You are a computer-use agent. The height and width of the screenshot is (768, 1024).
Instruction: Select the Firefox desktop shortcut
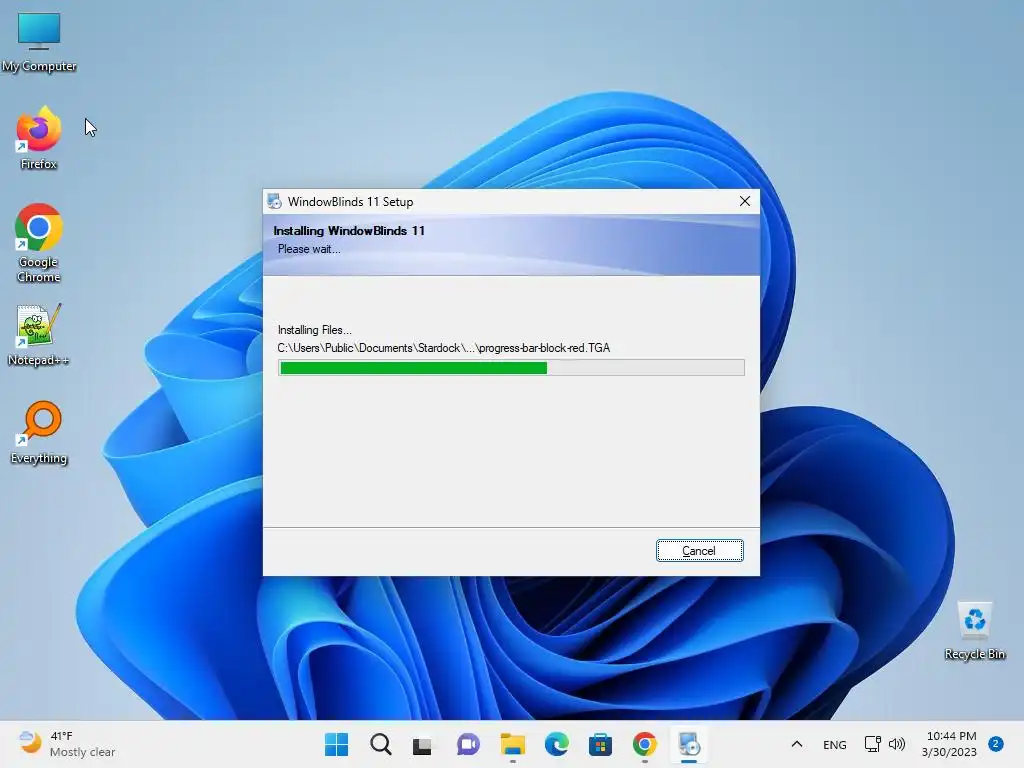pyautogui.click(x=39, y=139)
